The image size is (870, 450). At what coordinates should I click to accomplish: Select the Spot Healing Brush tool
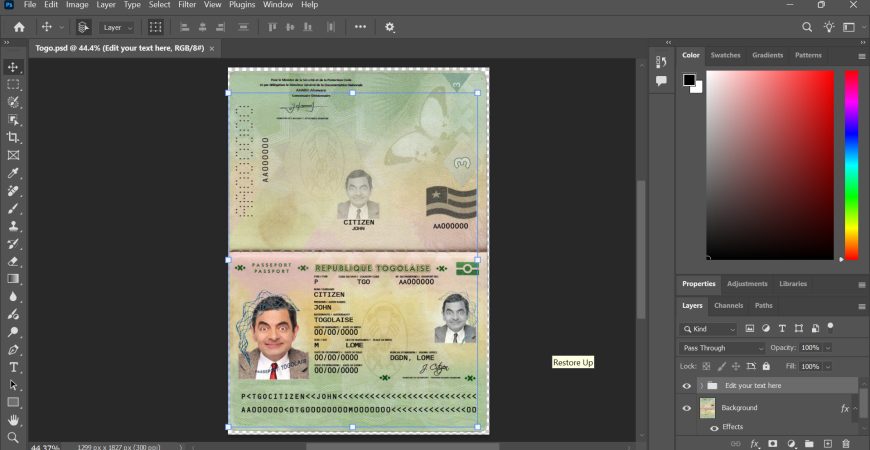tap(13, 191)
